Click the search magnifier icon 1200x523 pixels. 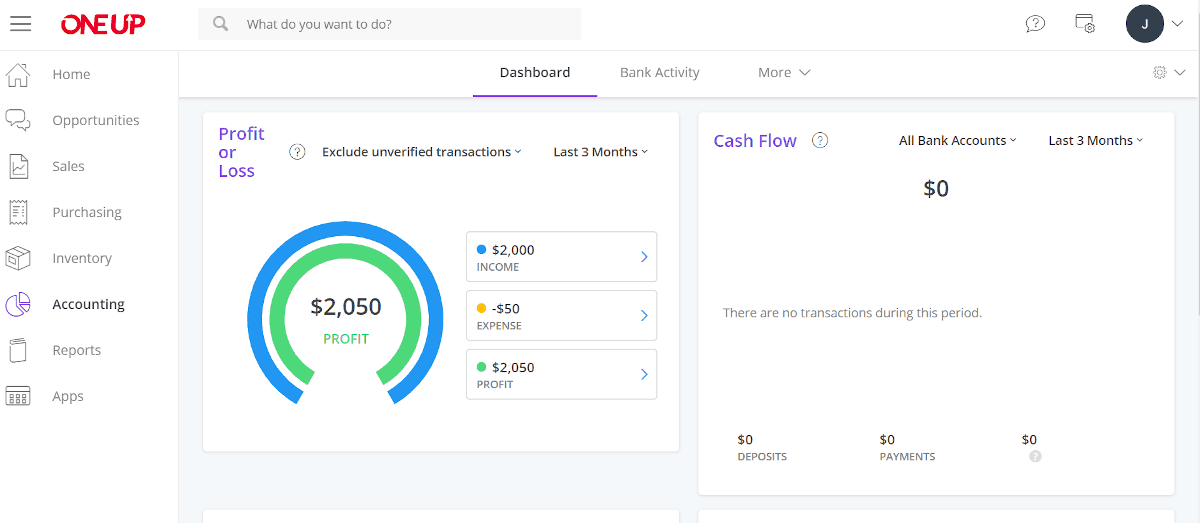pos(221,23)
